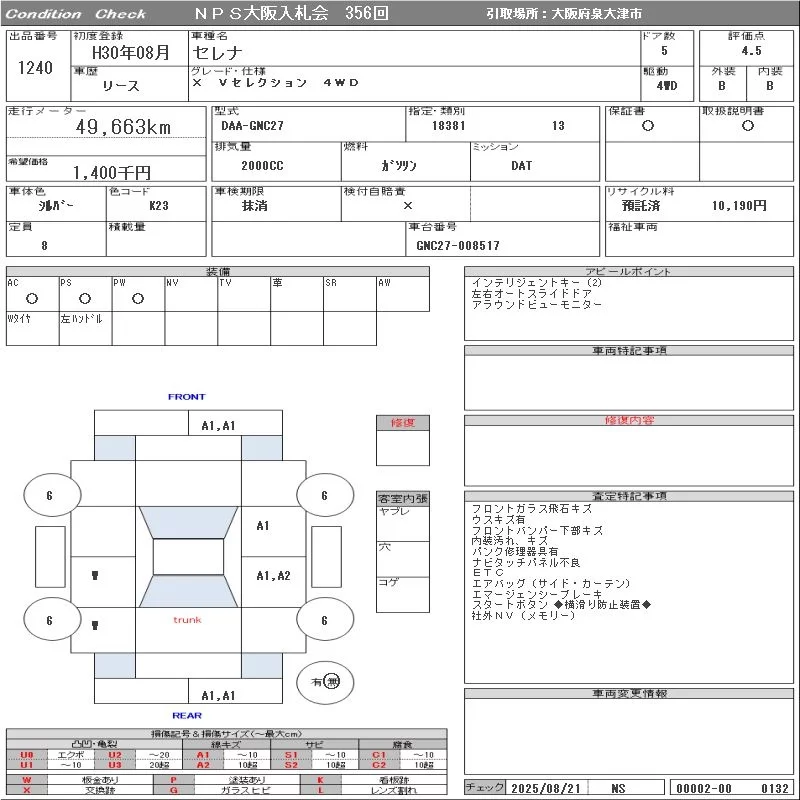Click the red trunk label in diagram
The image size is (800, 800).
tap(187, 620)
